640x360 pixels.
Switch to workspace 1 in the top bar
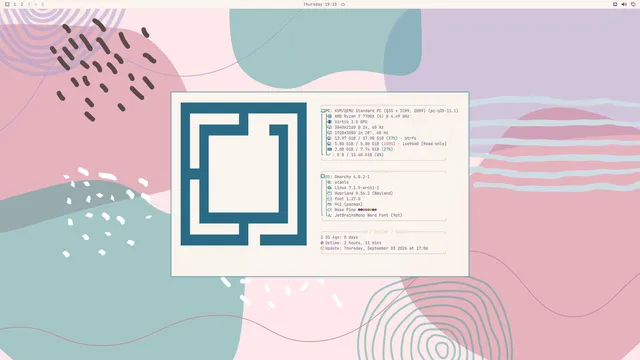[x=15, y=4]
